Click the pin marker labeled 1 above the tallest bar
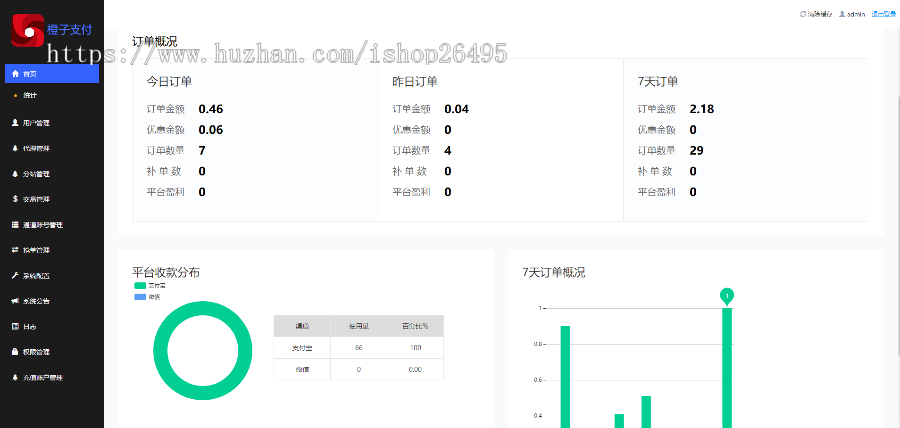 (x=727, y=297)
